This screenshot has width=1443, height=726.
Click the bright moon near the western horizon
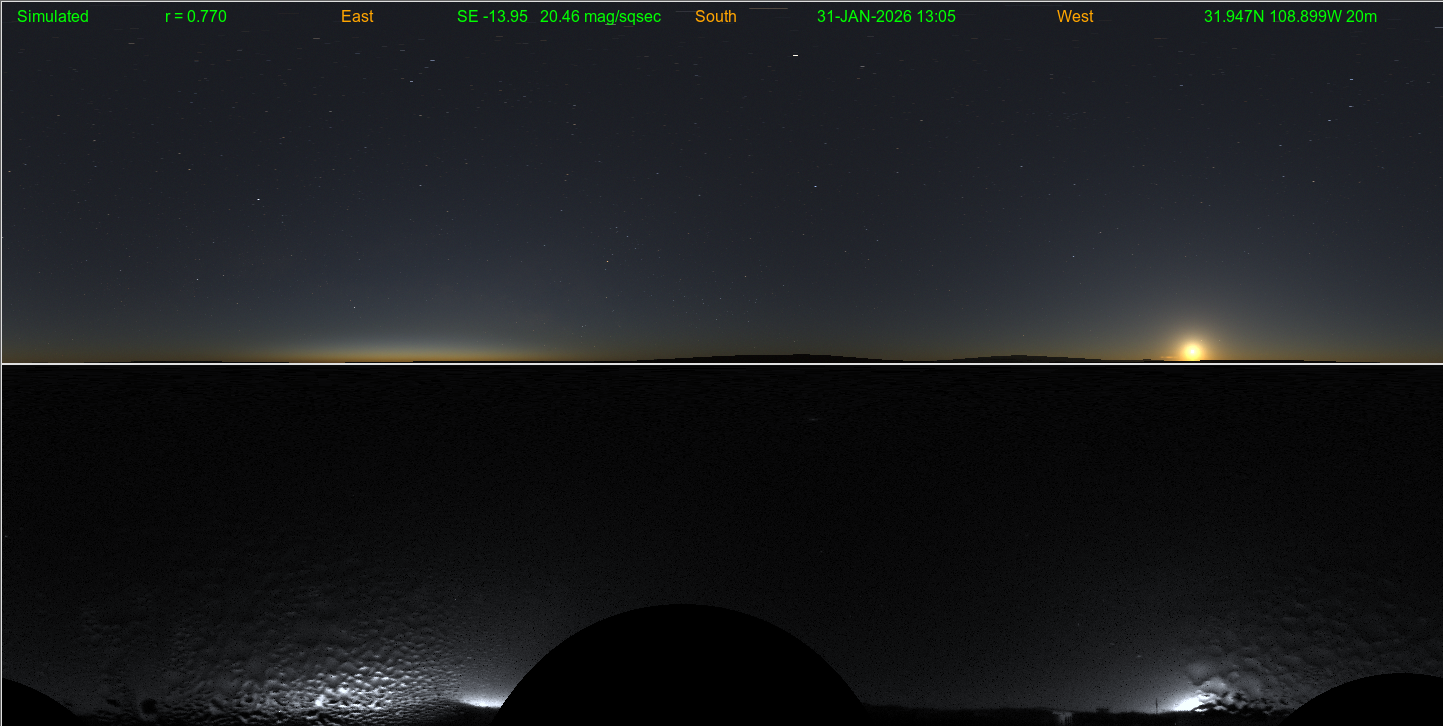[x=1191, y=351]
